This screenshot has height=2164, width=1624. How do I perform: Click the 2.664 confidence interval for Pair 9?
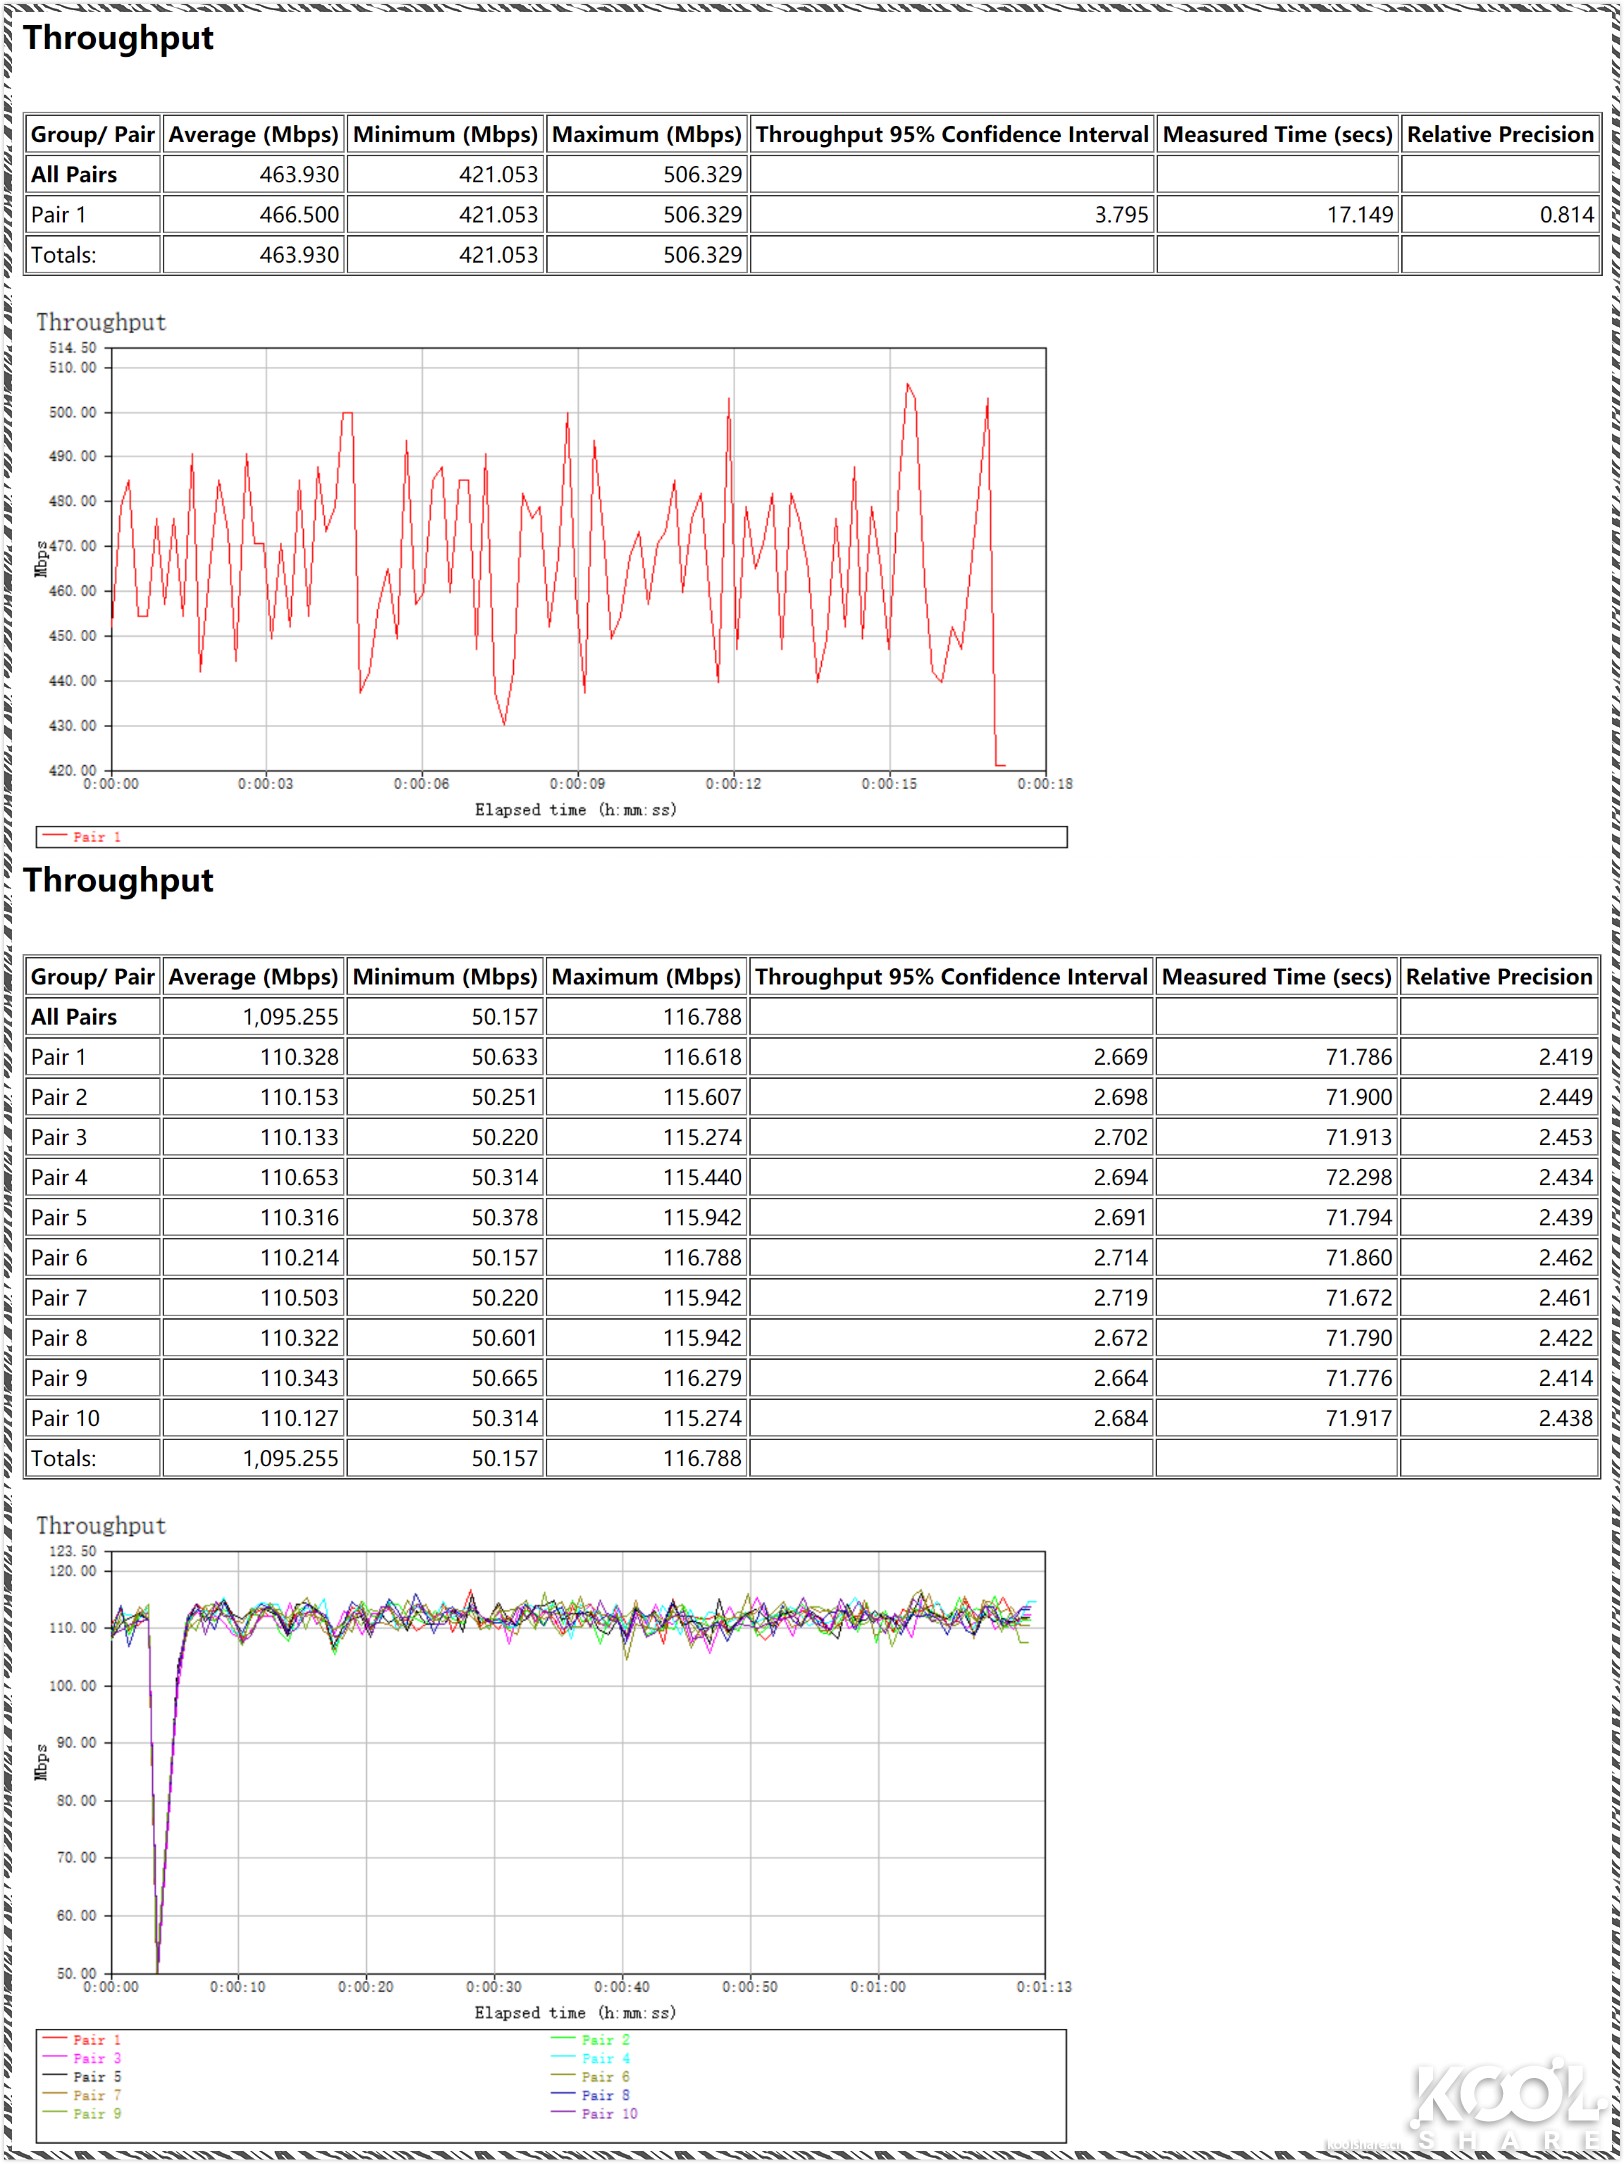(x=1120, y=1378)
